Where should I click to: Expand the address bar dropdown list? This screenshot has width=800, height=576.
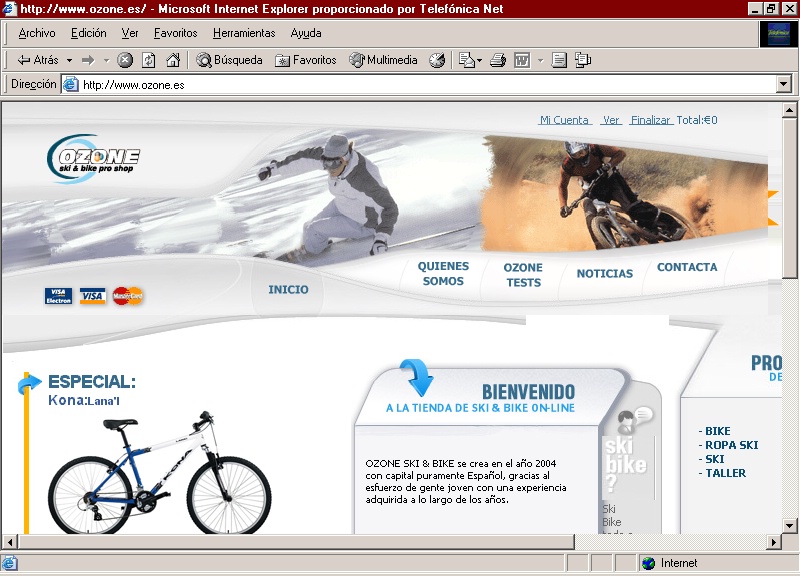tap(784, 85)
